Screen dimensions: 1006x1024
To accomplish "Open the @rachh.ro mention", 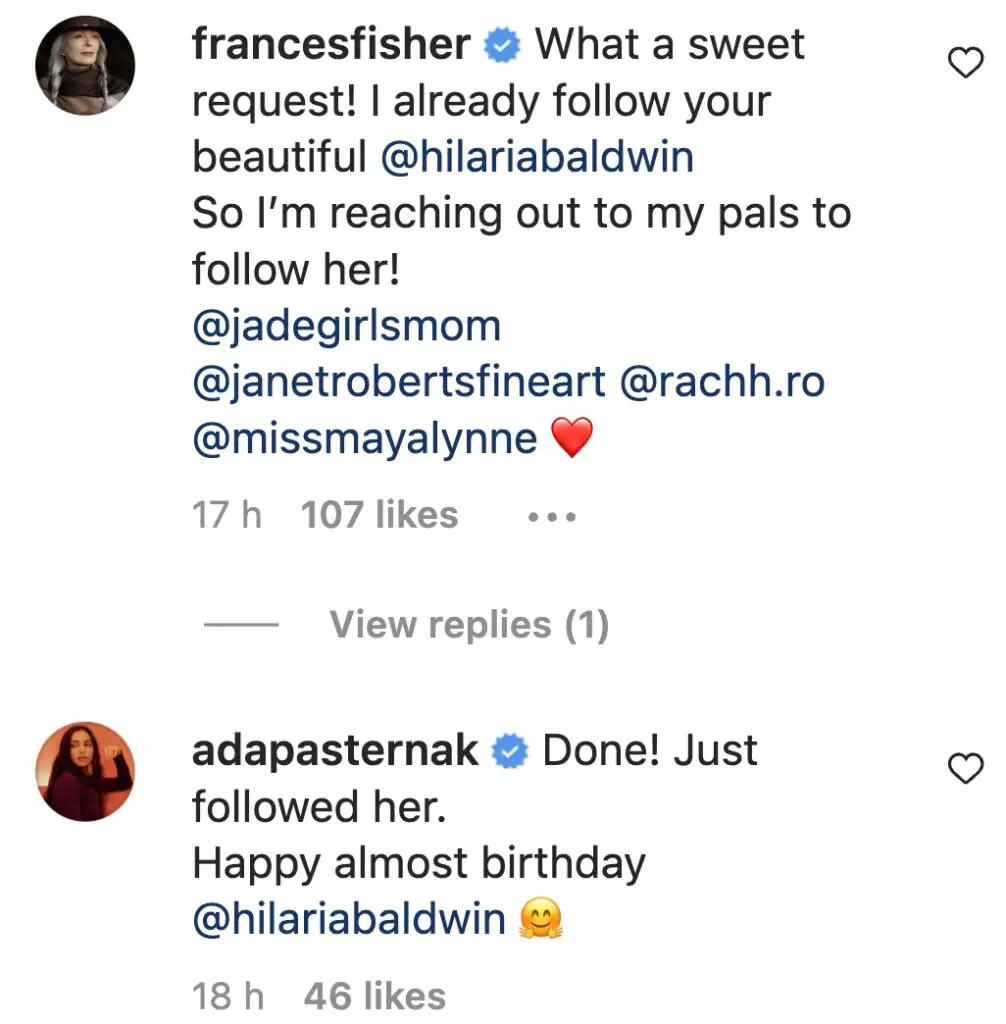I will tap(723, 381).
